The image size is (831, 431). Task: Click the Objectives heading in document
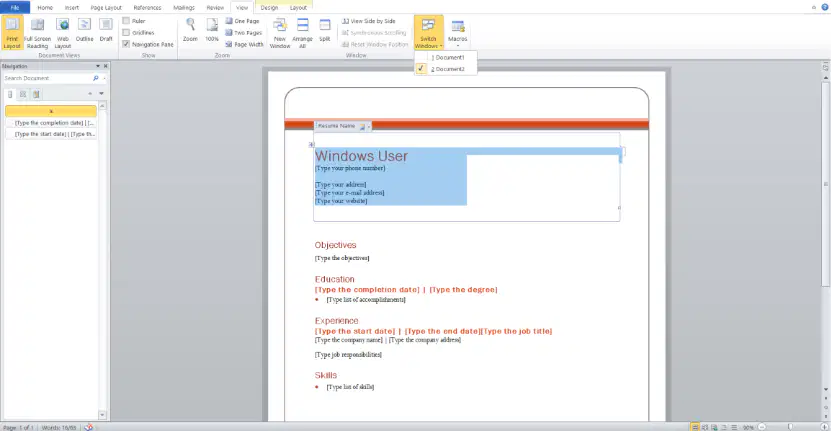(335, 245)
